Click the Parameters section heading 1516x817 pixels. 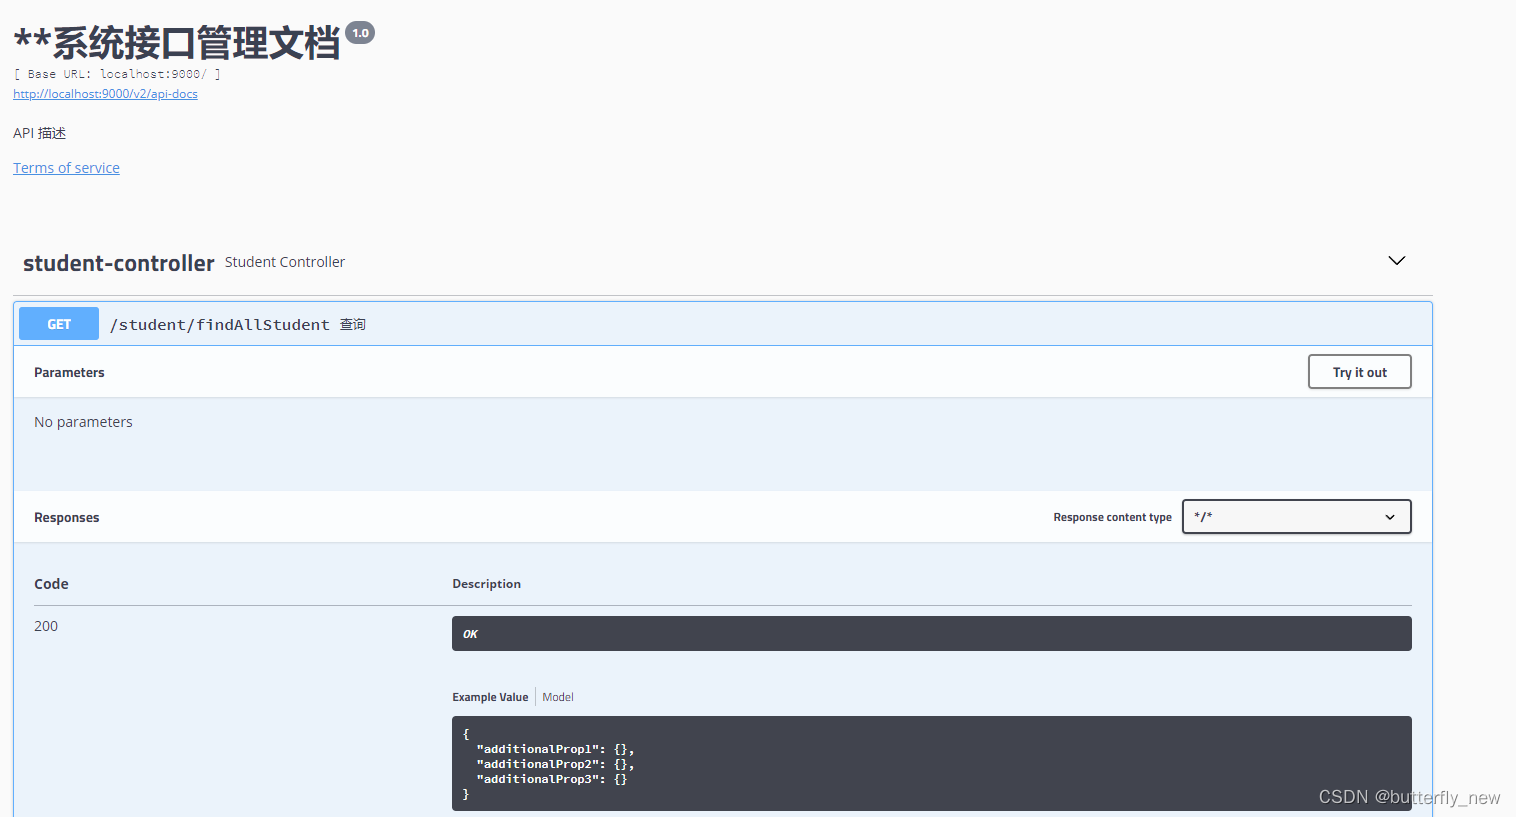[69, 372]
